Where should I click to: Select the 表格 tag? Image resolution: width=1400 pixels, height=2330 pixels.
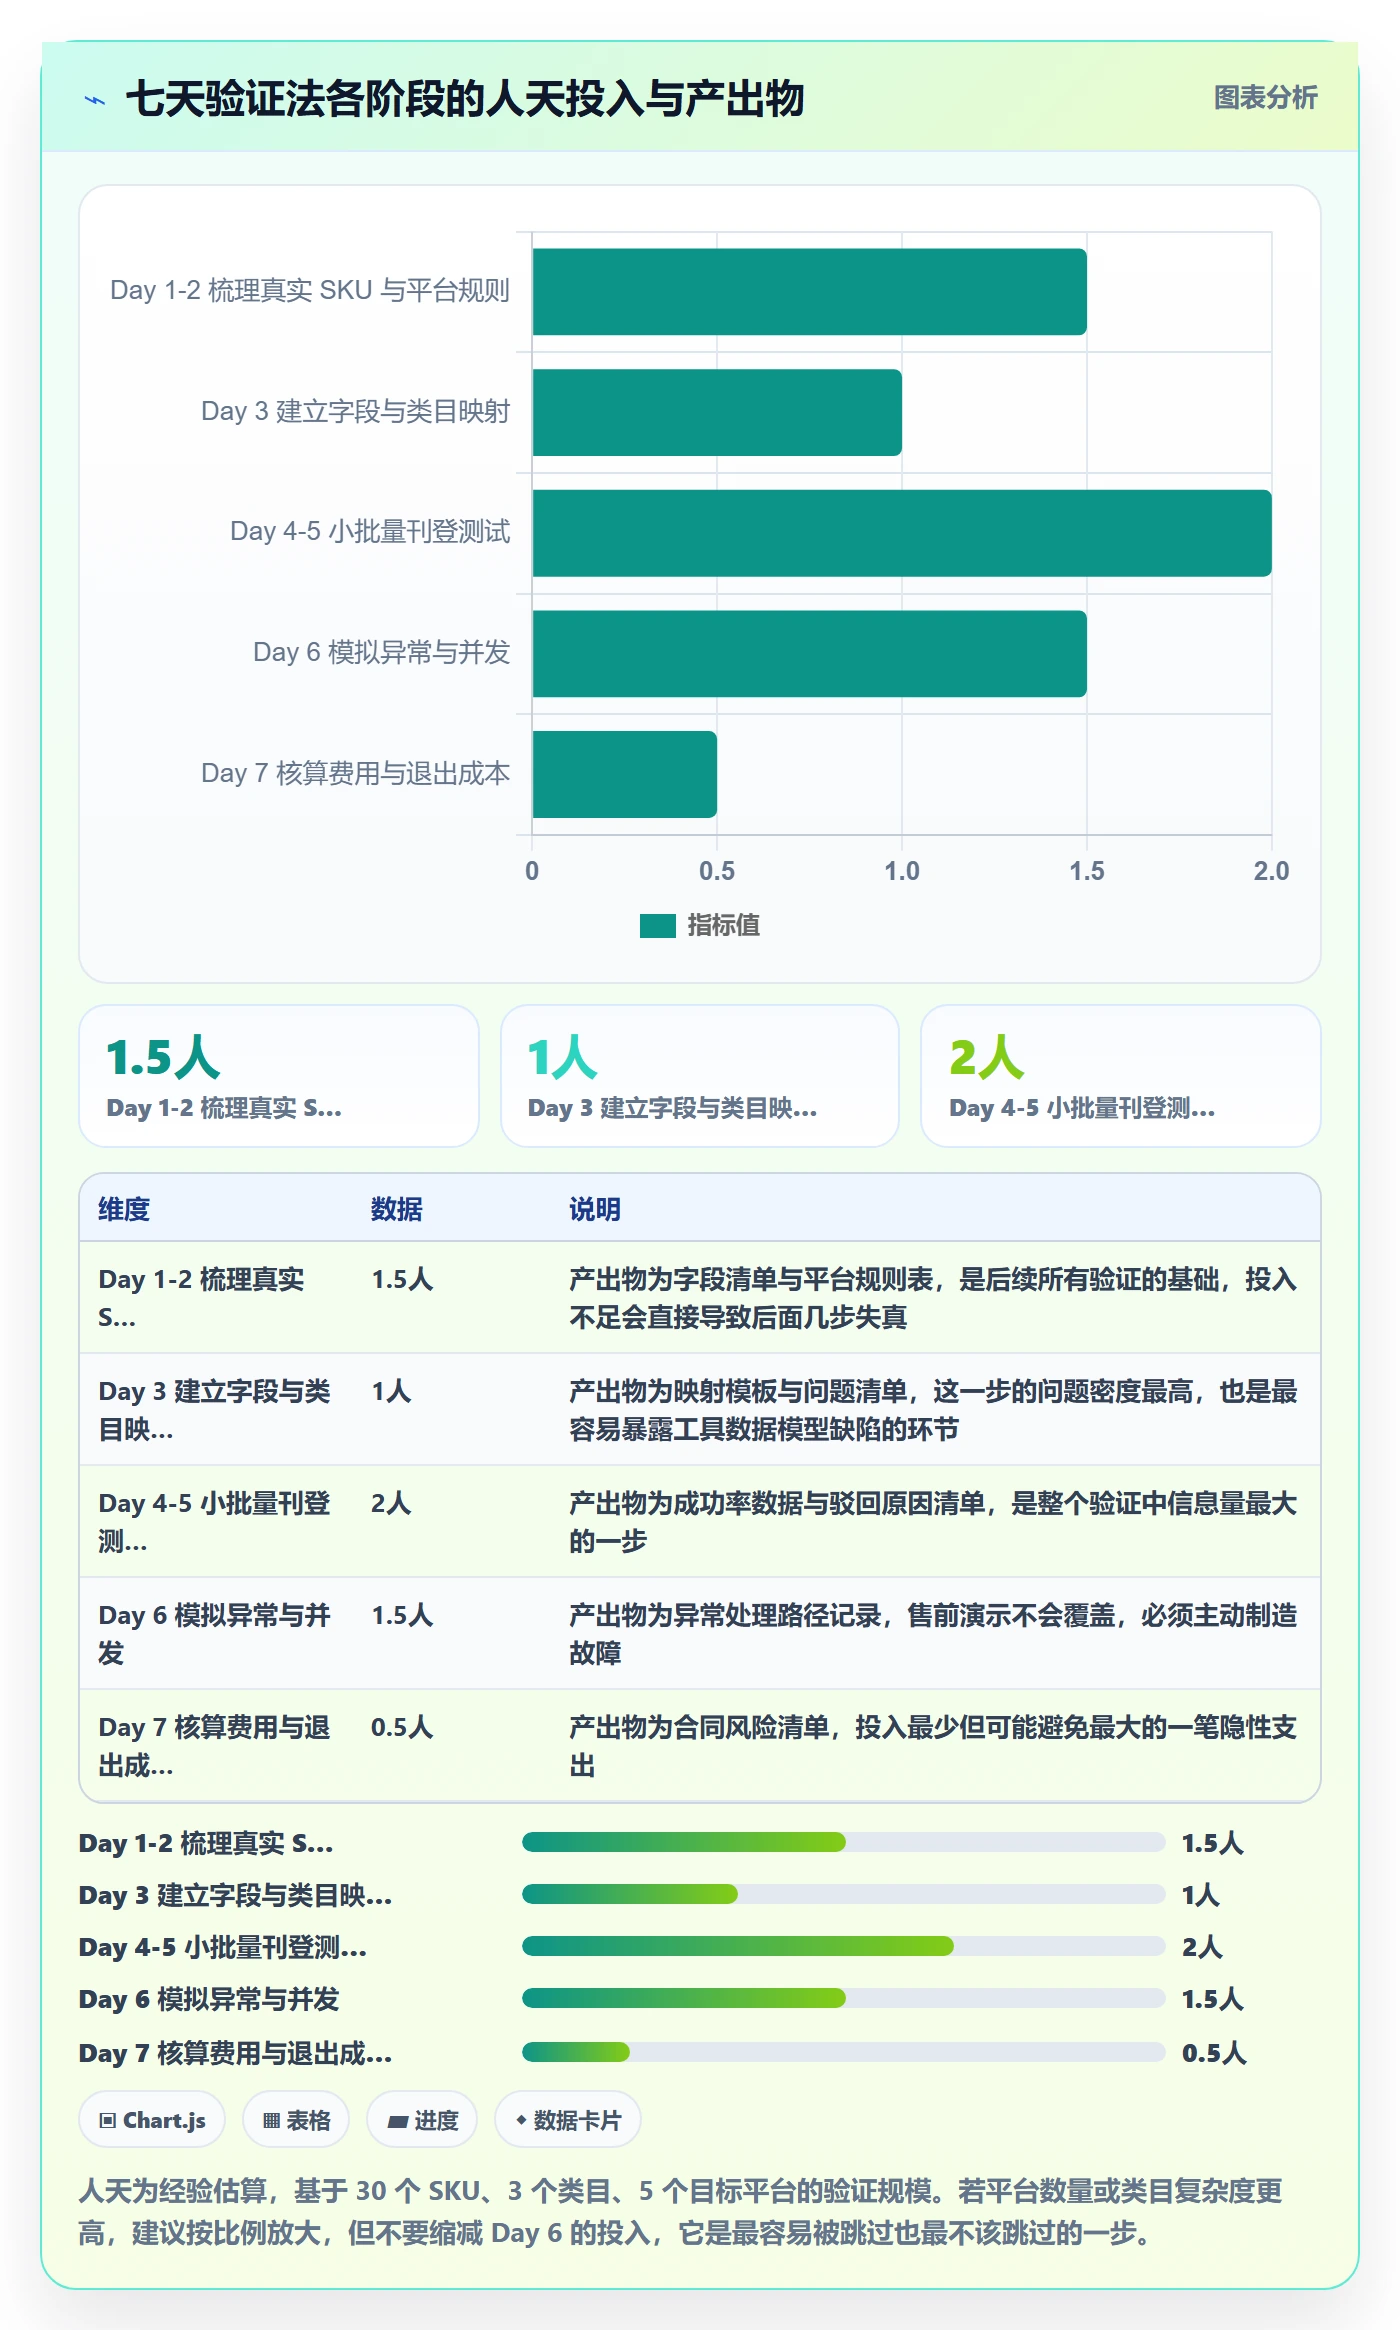click(296, 2119)
